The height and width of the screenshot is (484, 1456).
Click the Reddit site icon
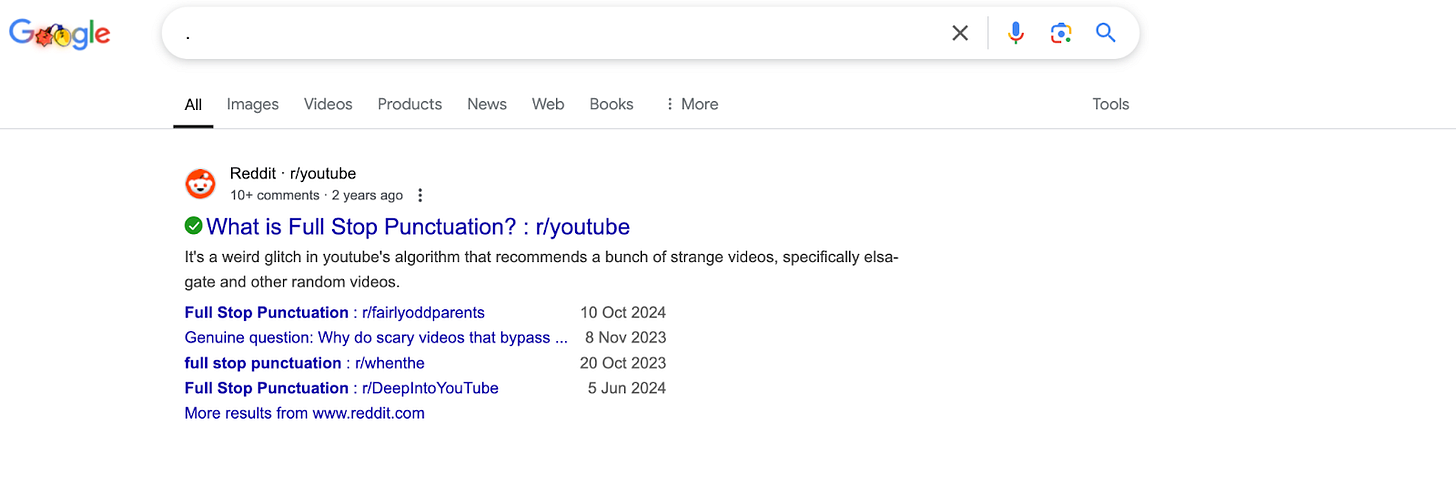click(201, 184)
